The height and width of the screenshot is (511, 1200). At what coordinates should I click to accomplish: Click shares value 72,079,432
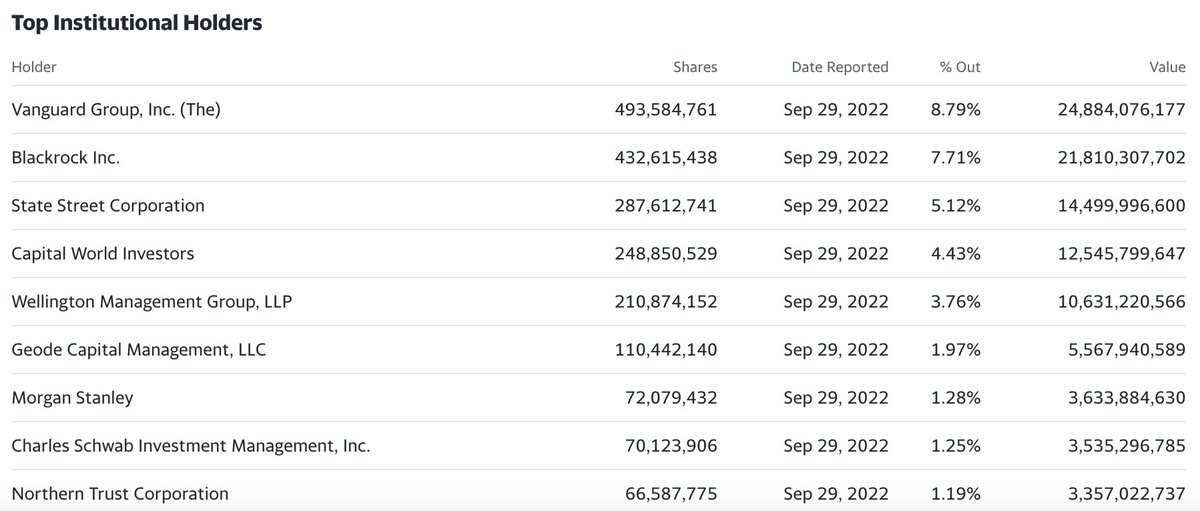point(671,398)
